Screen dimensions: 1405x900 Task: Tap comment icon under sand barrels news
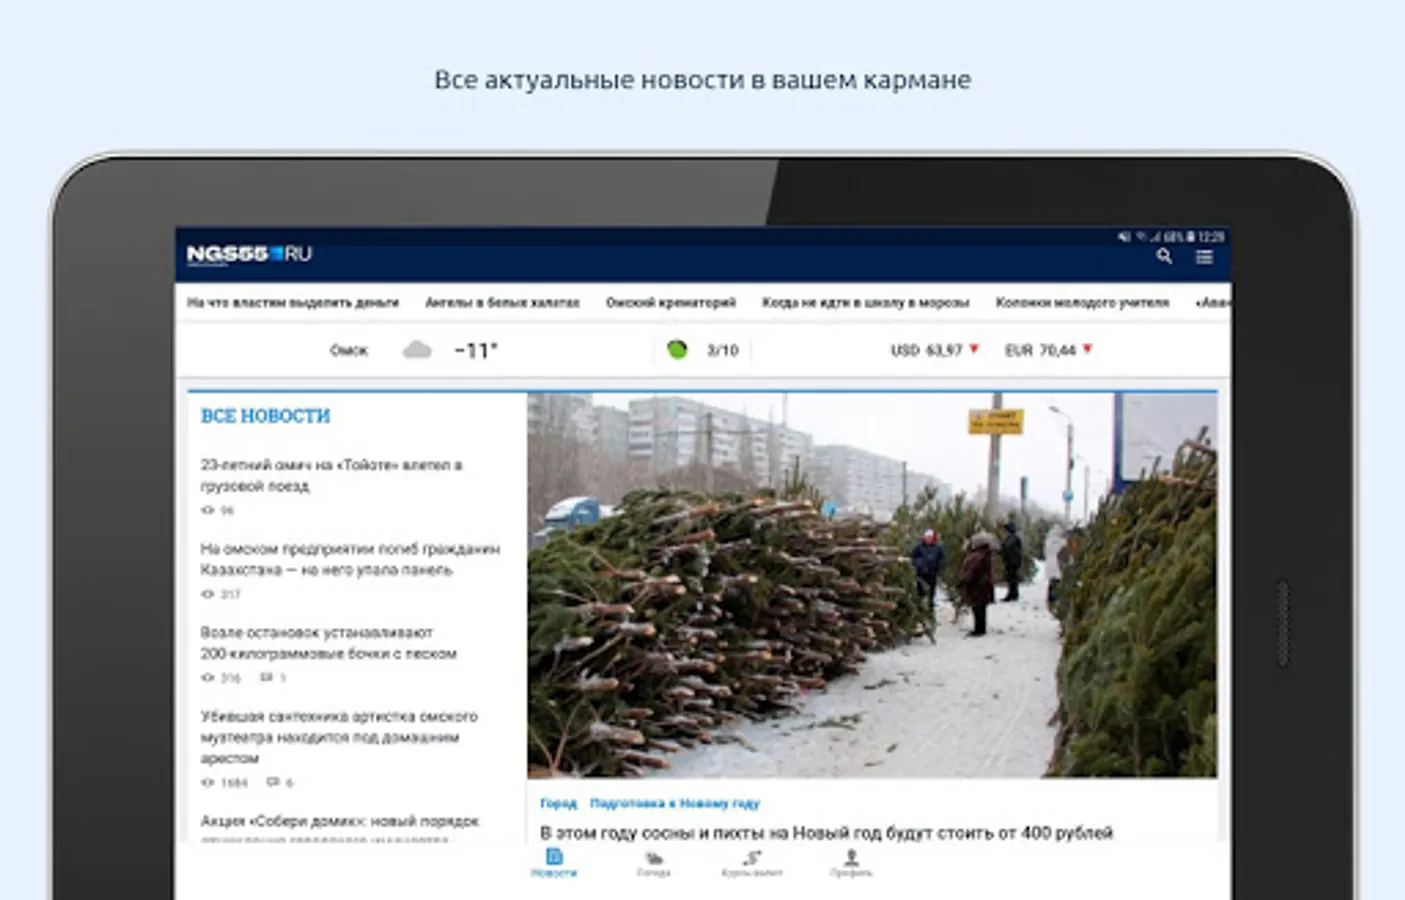(x=267, y=678)
